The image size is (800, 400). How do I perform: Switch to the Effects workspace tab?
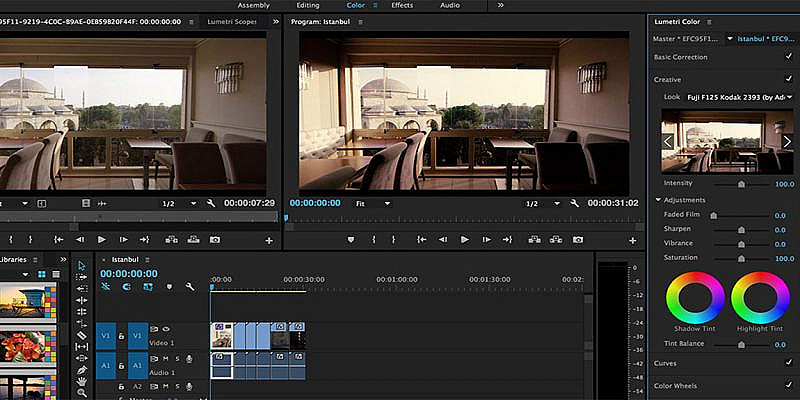click(402, 5)
